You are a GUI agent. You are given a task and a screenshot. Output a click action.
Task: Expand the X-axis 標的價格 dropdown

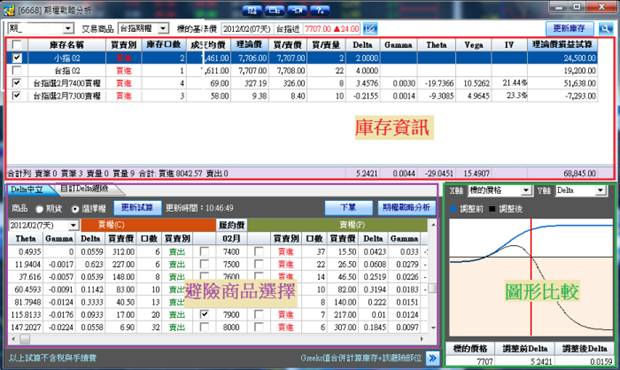click(x=499, y=191)
